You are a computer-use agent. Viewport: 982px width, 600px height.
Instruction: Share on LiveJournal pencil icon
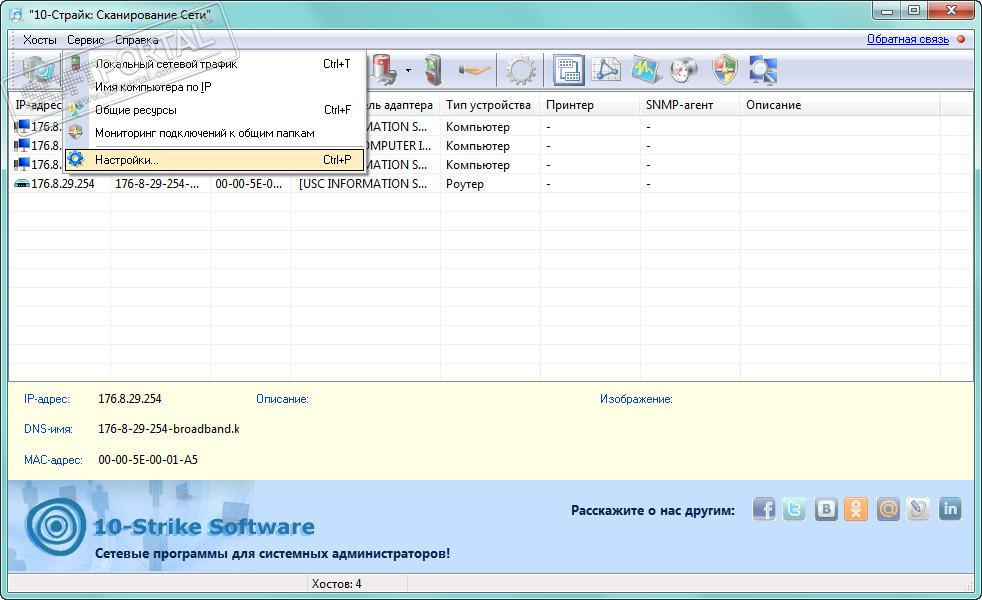coord(918,509)
